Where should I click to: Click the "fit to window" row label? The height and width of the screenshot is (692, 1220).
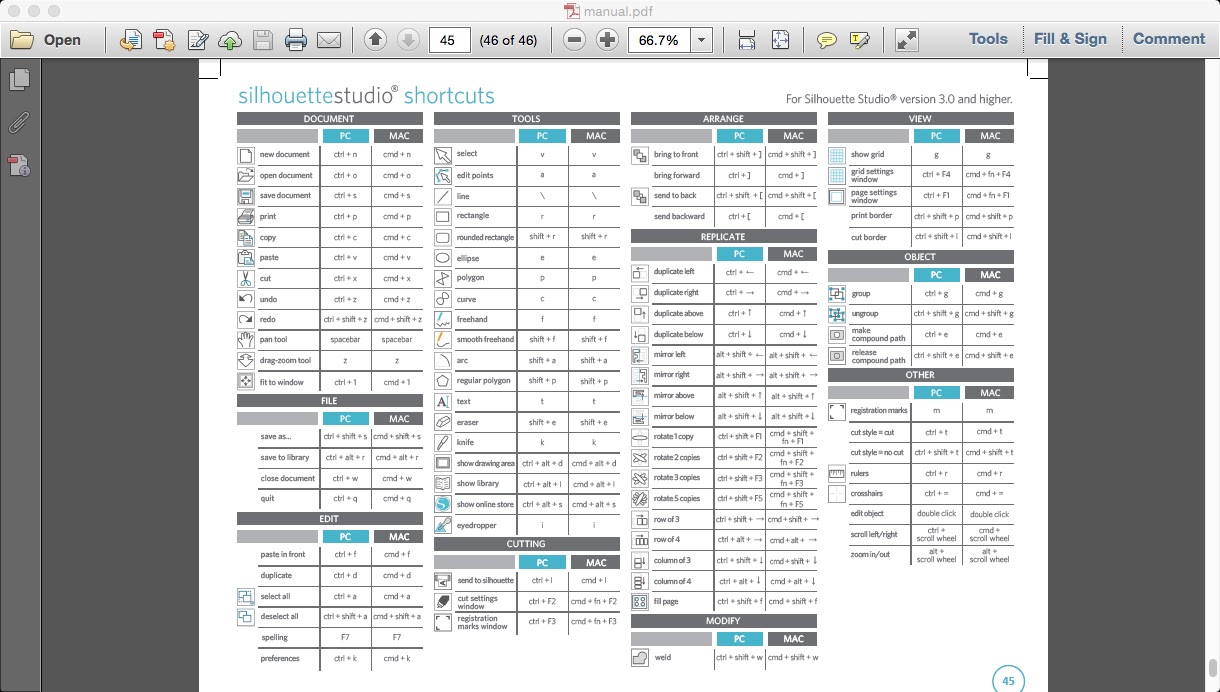tap(282, 382)
